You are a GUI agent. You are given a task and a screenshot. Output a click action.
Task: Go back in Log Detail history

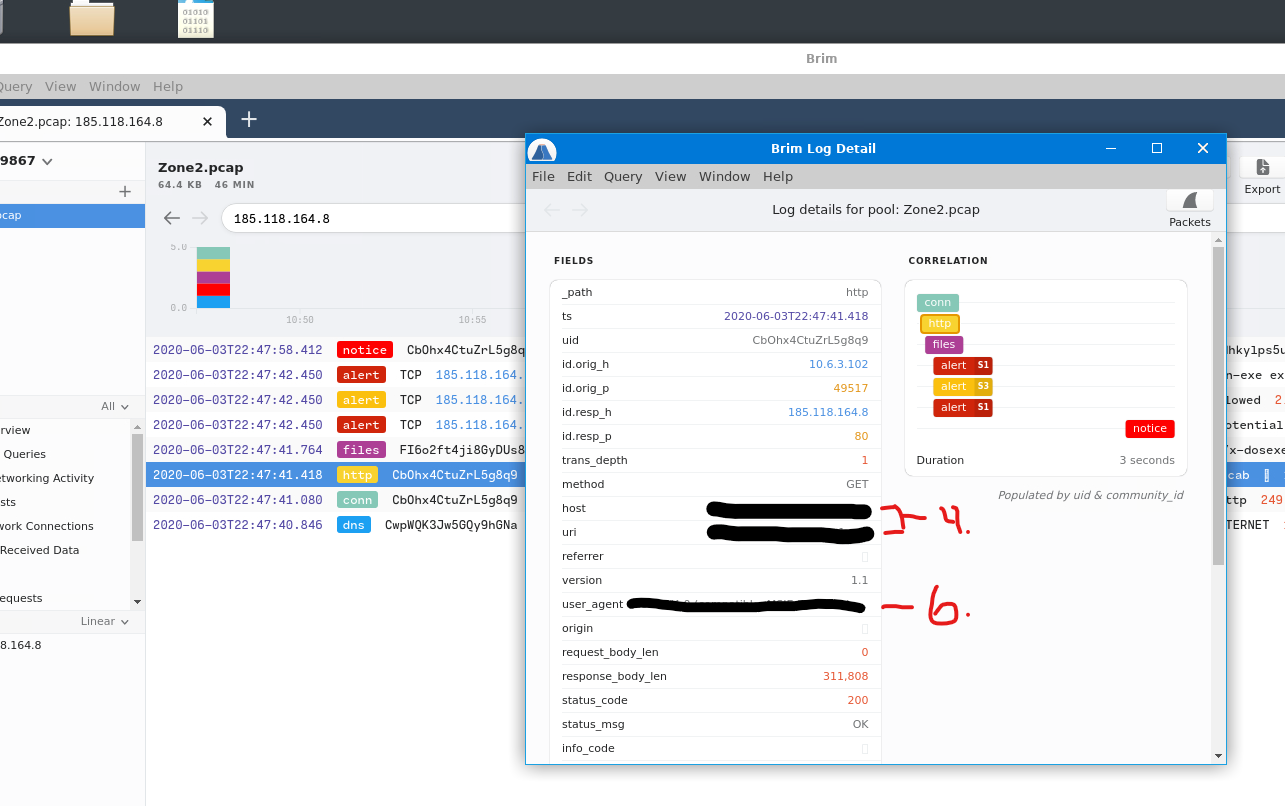550,210
